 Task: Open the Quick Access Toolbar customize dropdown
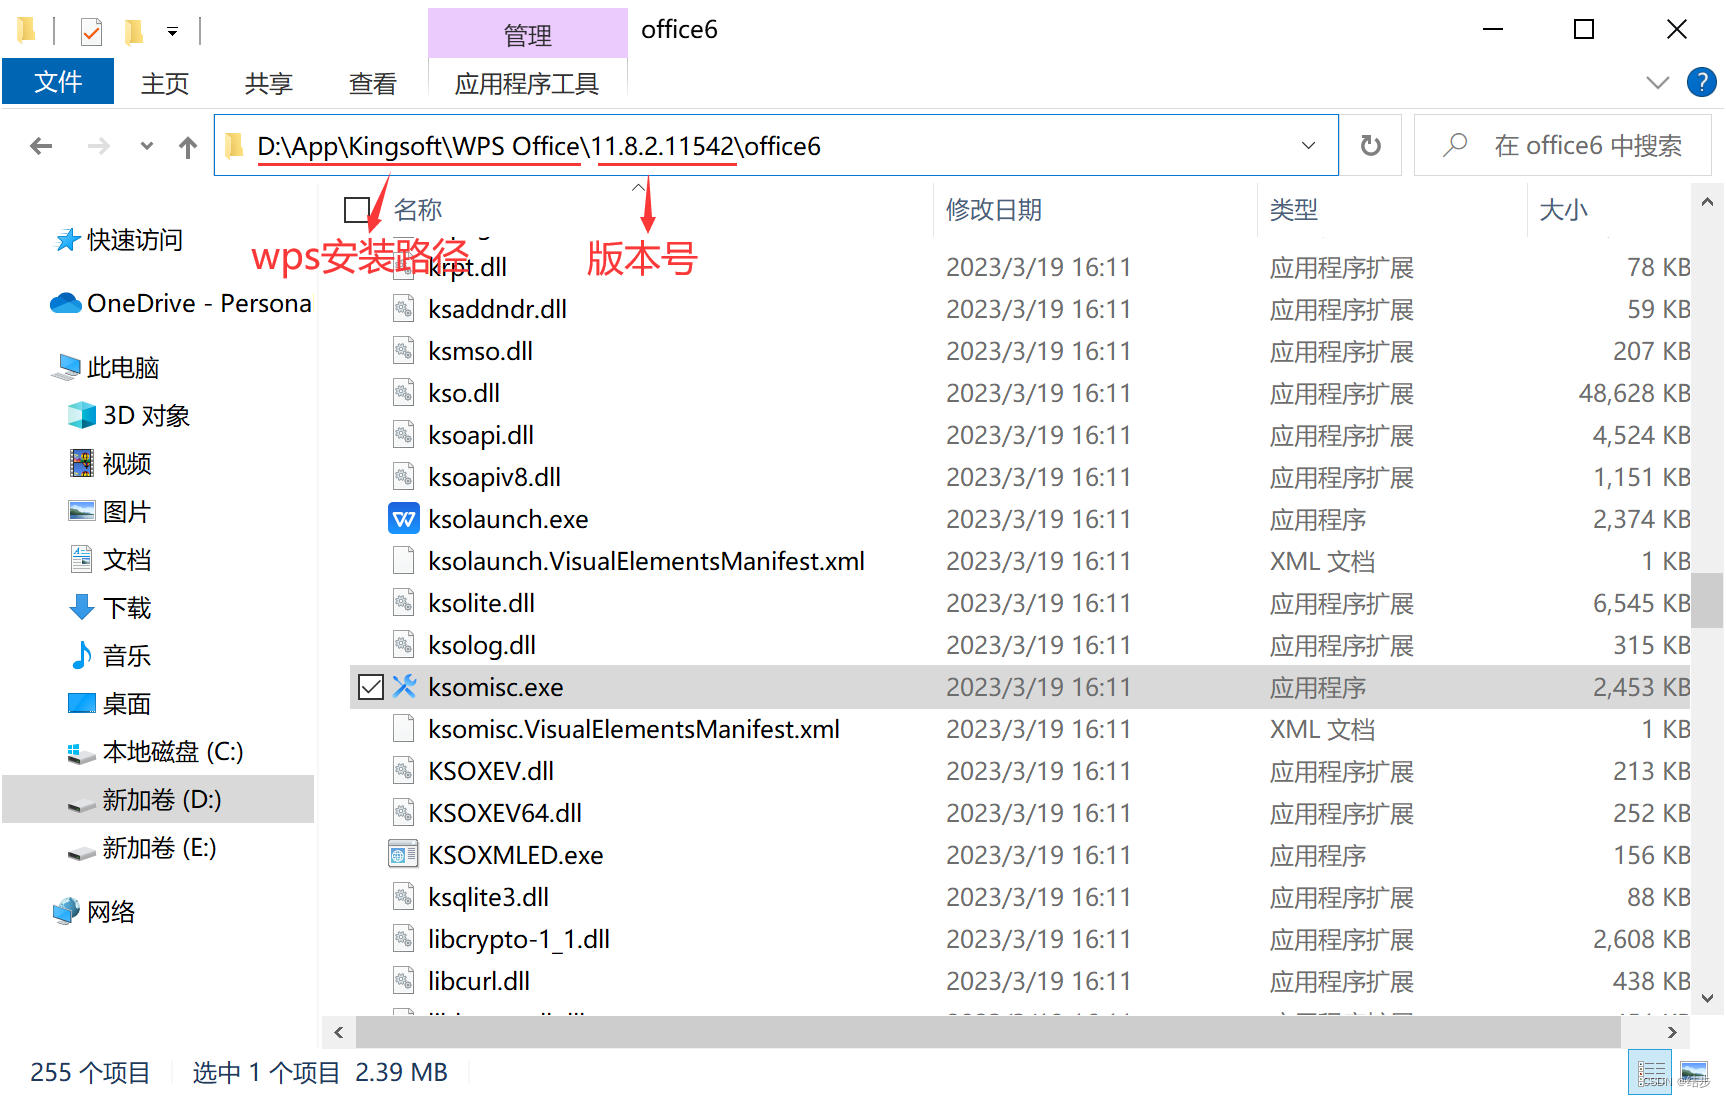172,32
